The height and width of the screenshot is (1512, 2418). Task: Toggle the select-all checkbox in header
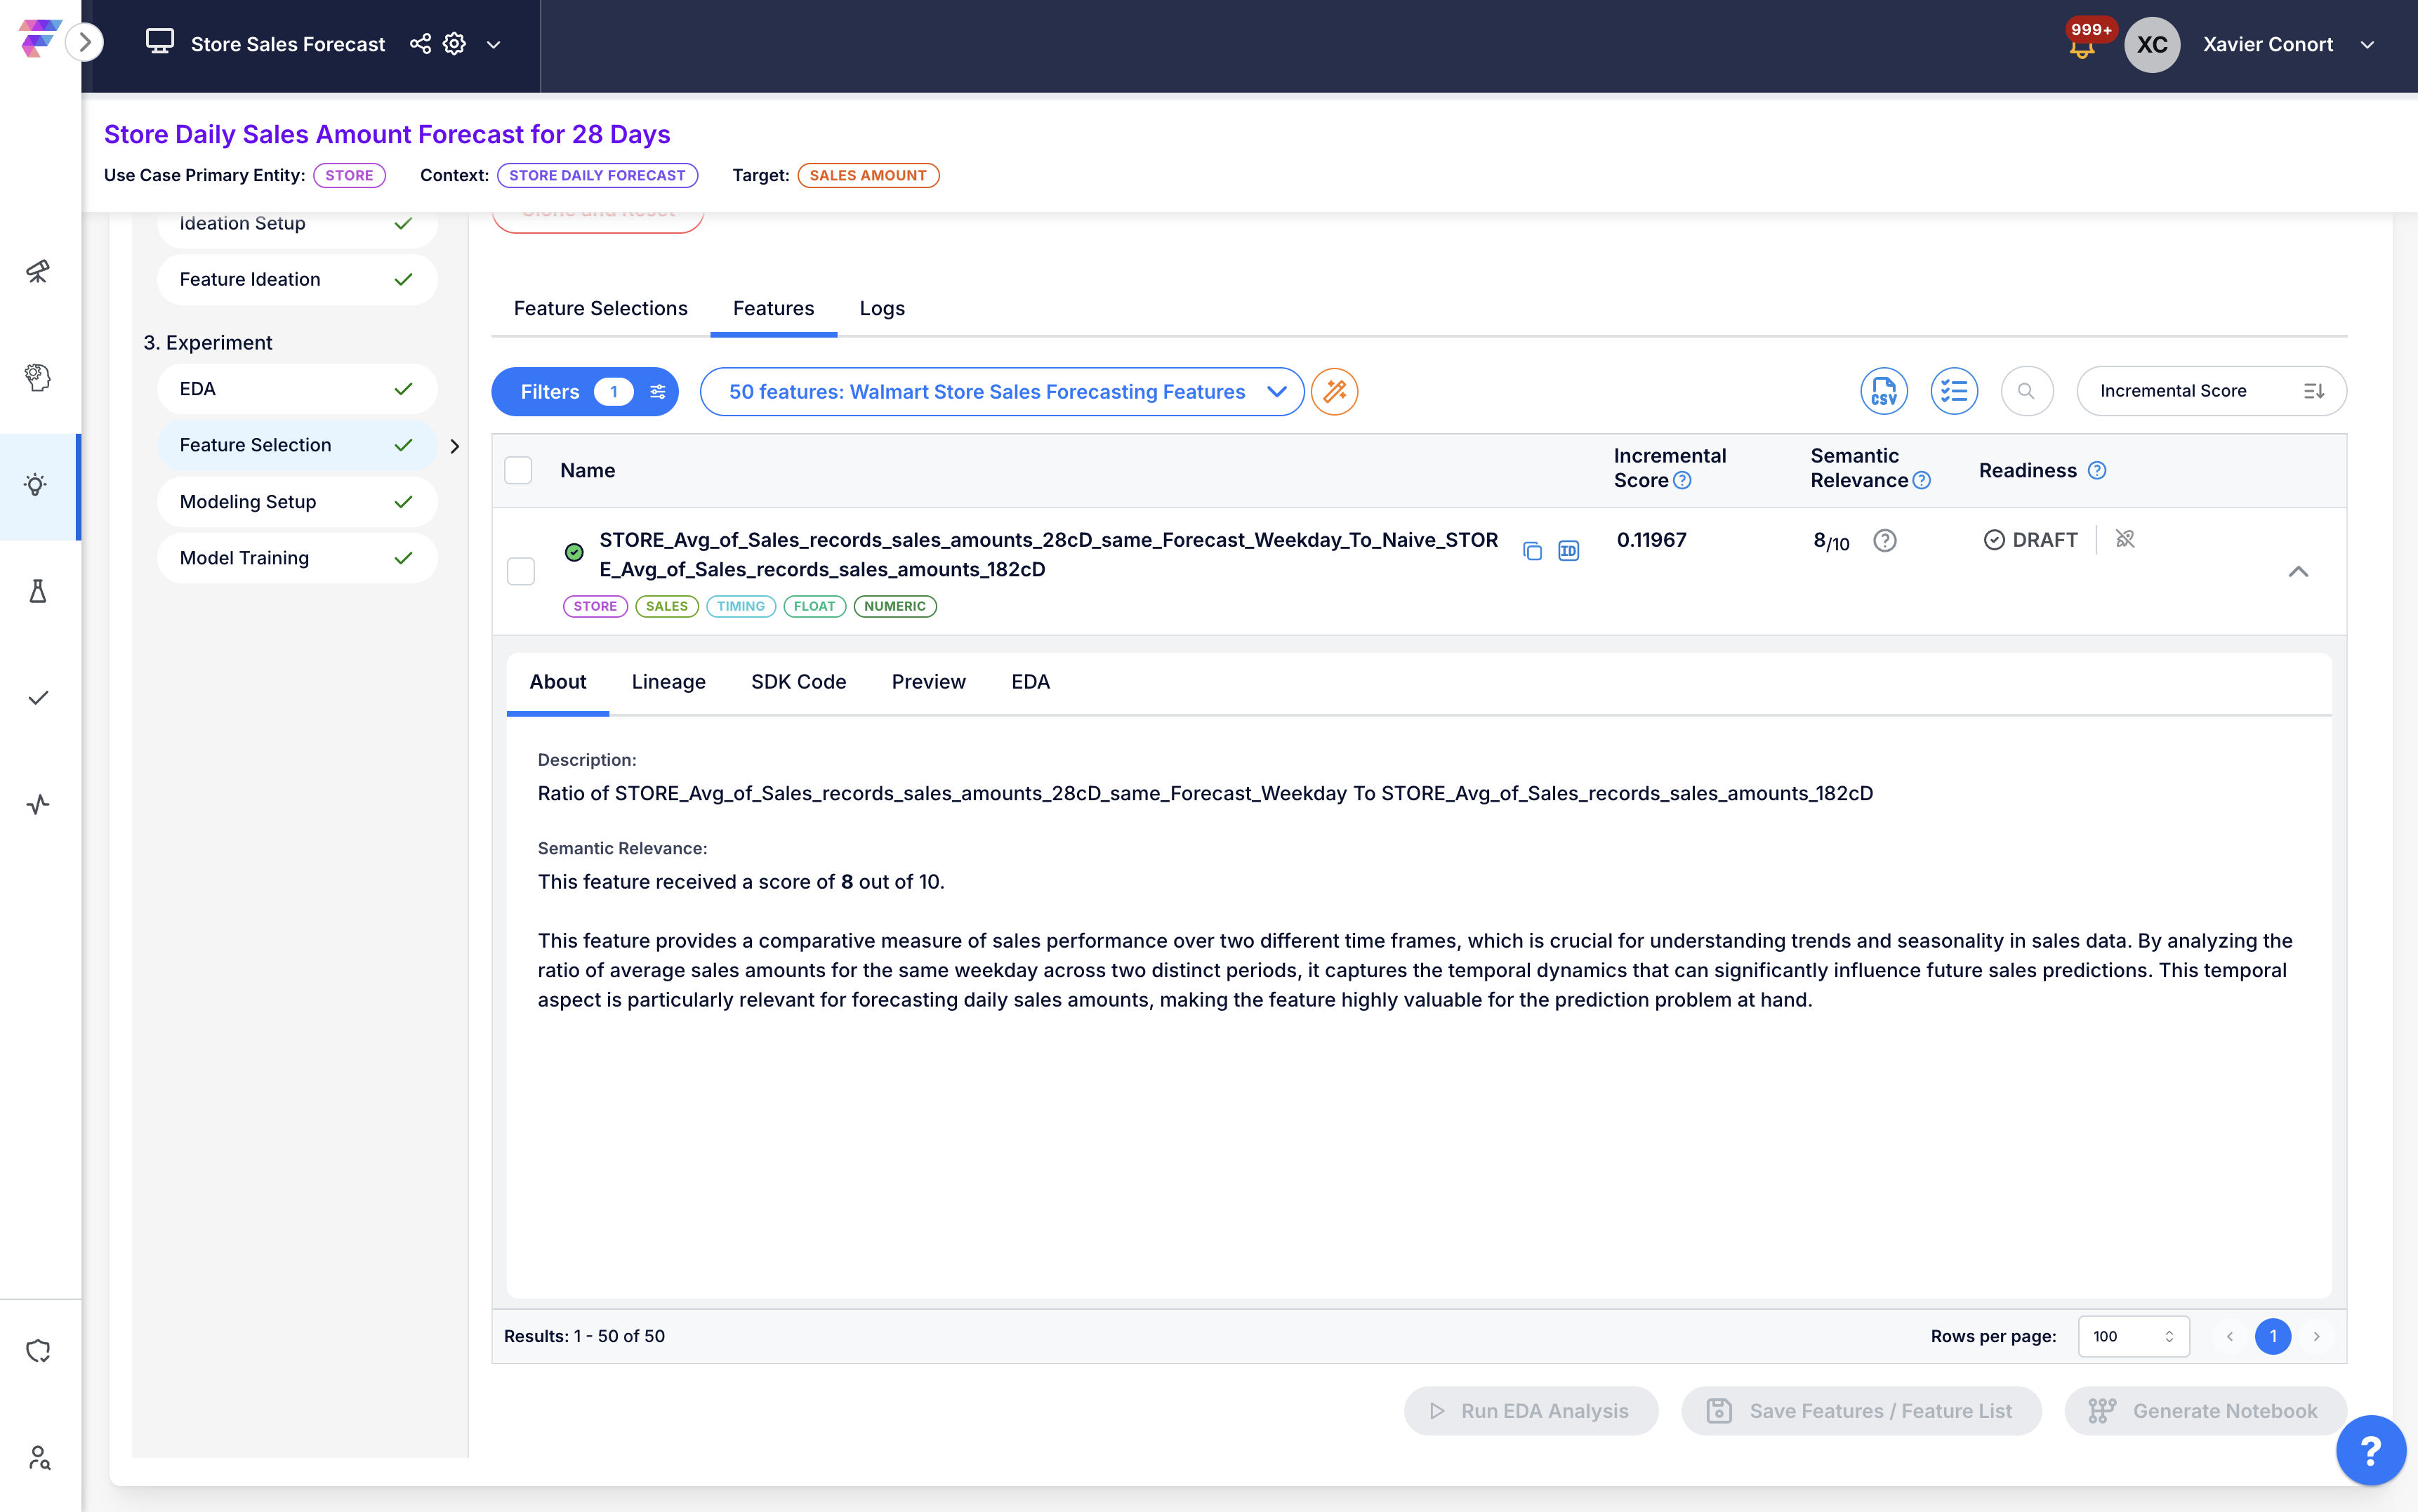tap(518, 470)
